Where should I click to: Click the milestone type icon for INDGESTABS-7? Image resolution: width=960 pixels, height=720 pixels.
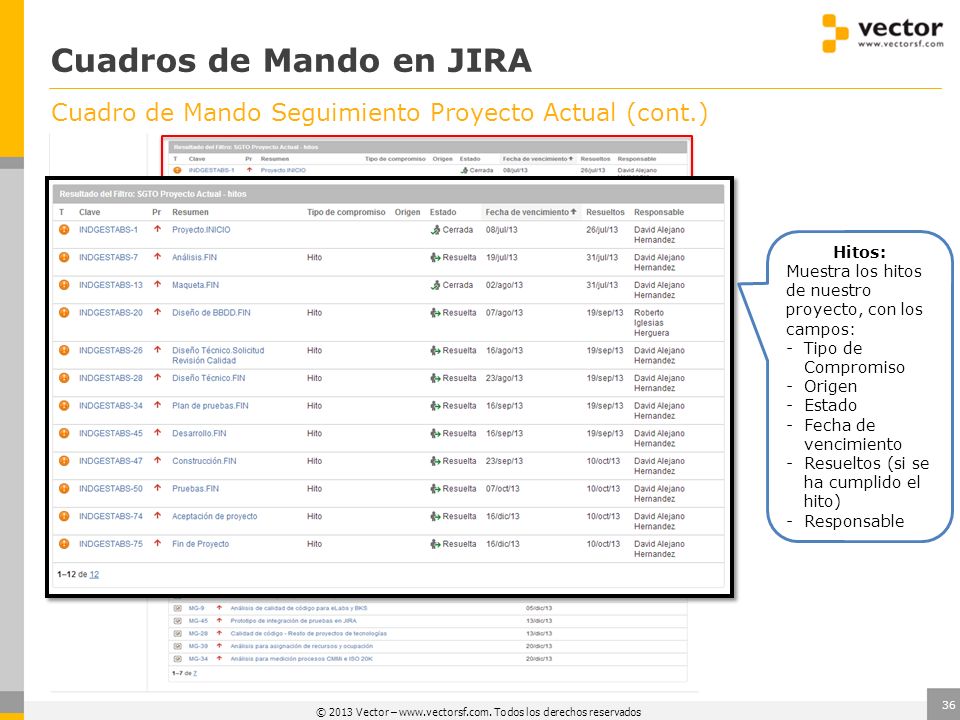point(64,257)
